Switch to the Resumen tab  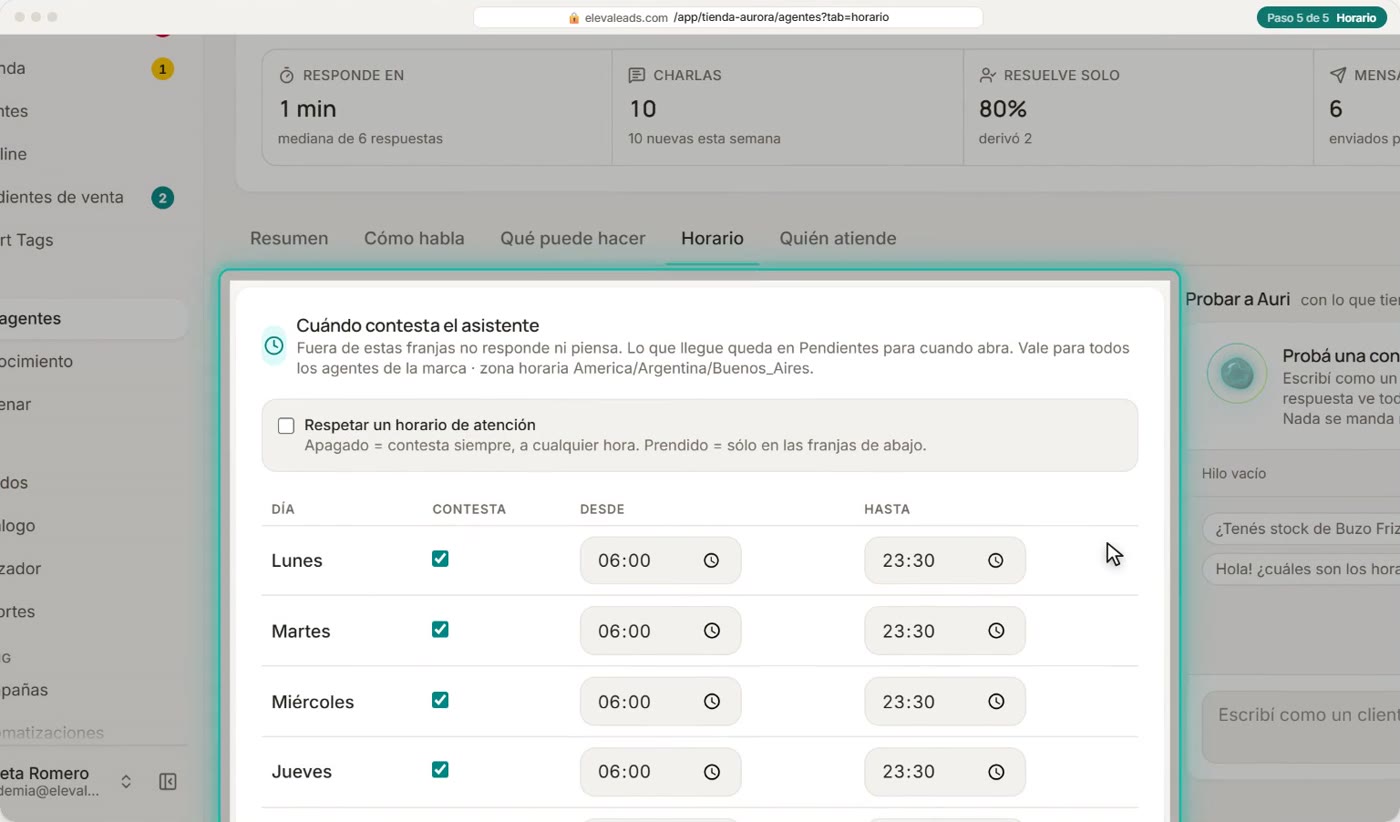pyautogui.click(x=289, y=238)
